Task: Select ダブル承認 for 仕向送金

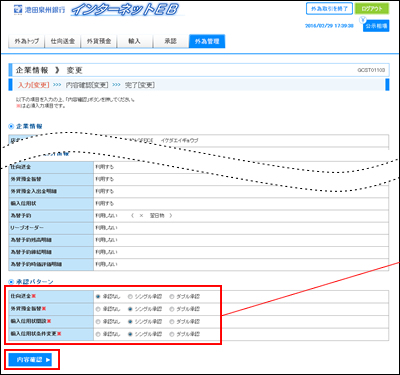Action: coord(172,296)
